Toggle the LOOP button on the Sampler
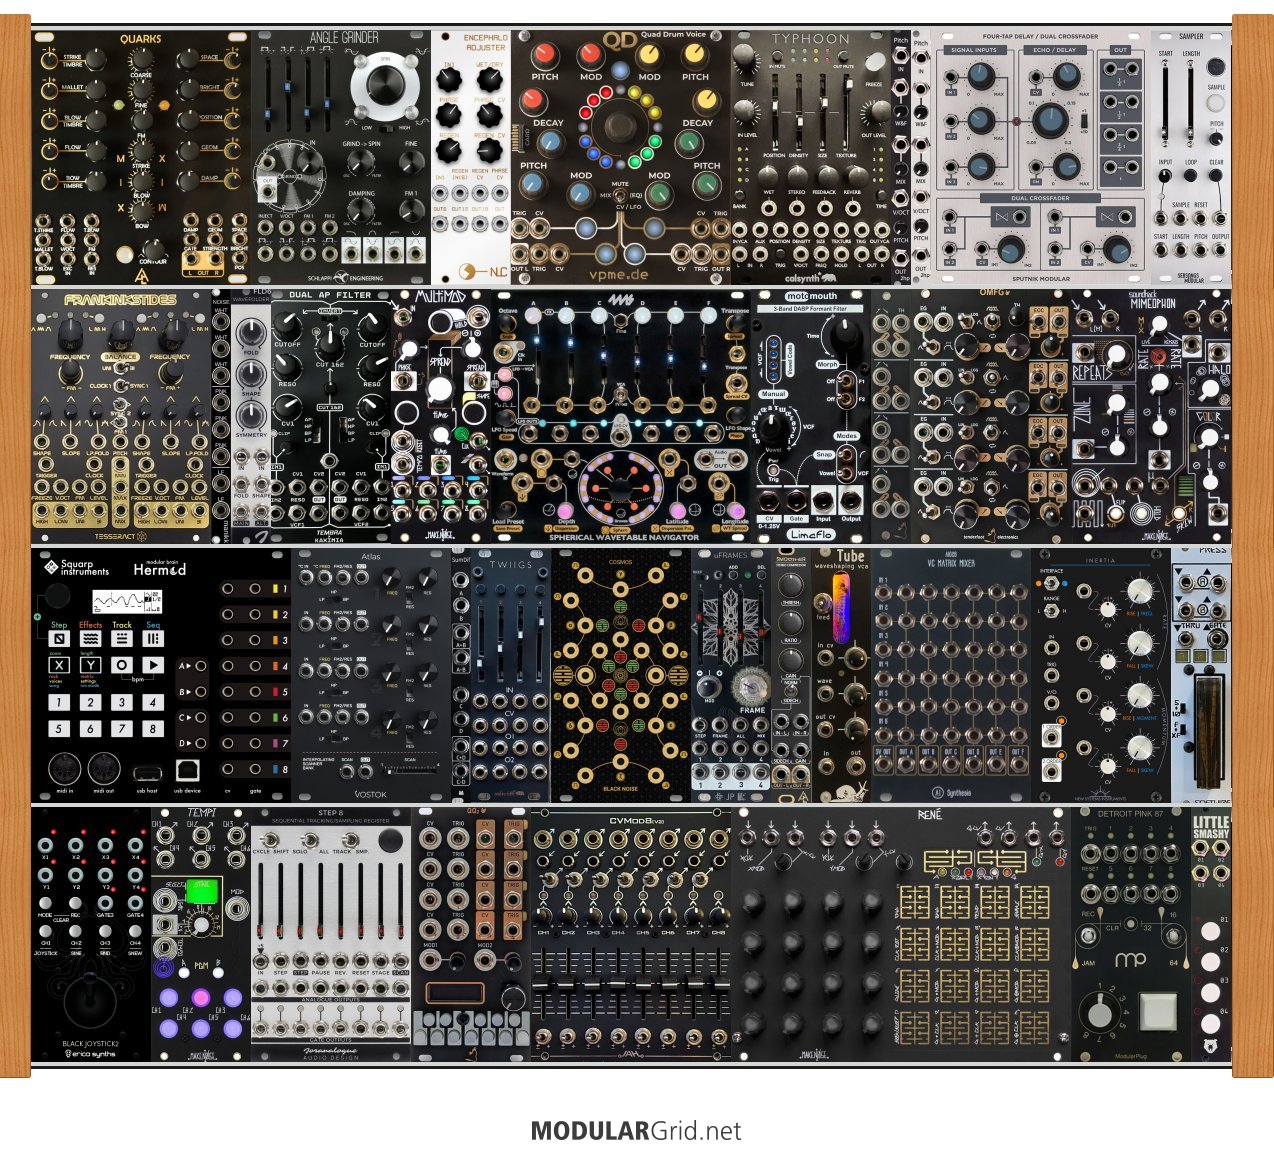This screenshot has height=1152, width=1274. [x=1191, y=175]
